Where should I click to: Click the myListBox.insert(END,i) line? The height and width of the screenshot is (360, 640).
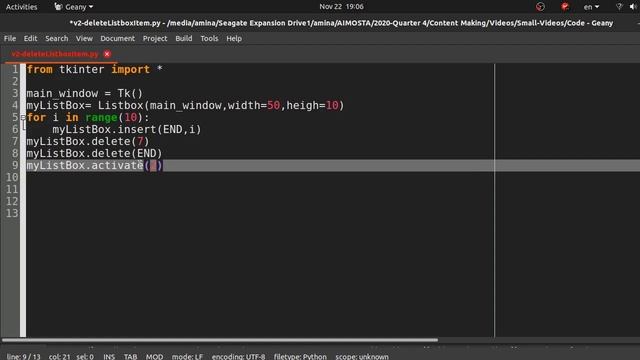pos(127,129)
